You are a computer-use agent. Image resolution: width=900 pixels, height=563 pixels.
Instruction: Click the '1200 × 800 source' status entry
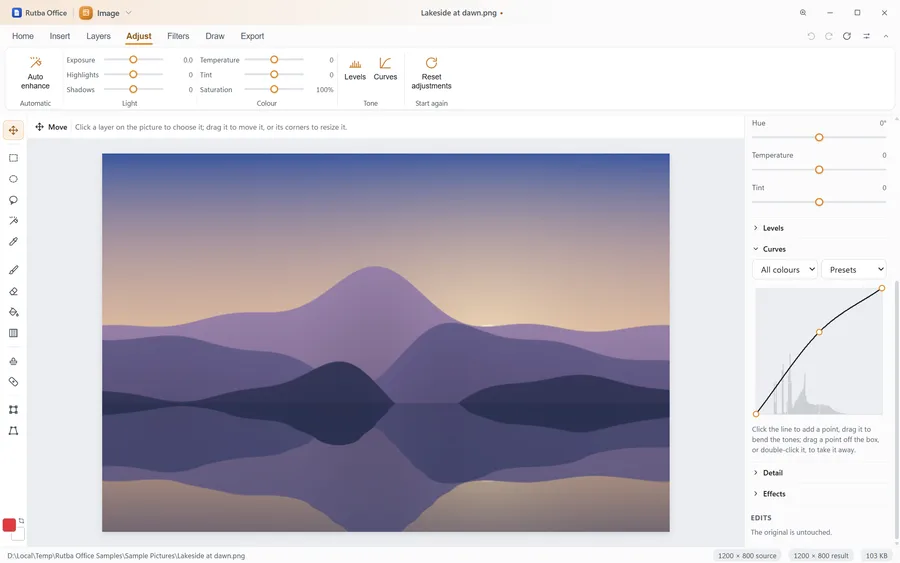point(747,556)
